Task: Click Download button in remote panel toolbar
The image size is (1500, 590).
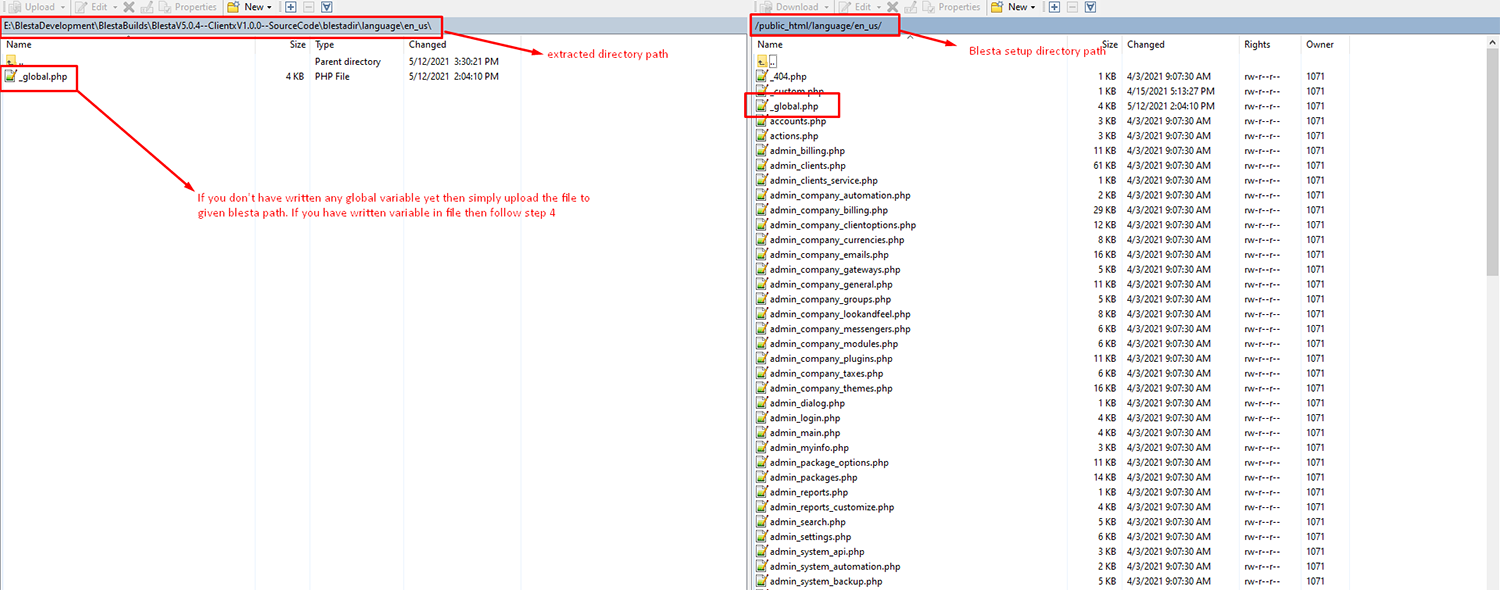Action: pyautogui.click(x=788, y=7)
